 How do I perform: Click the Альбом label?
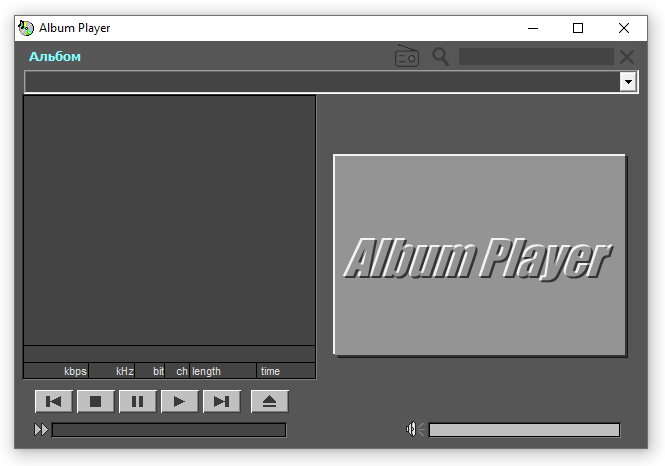55,56
